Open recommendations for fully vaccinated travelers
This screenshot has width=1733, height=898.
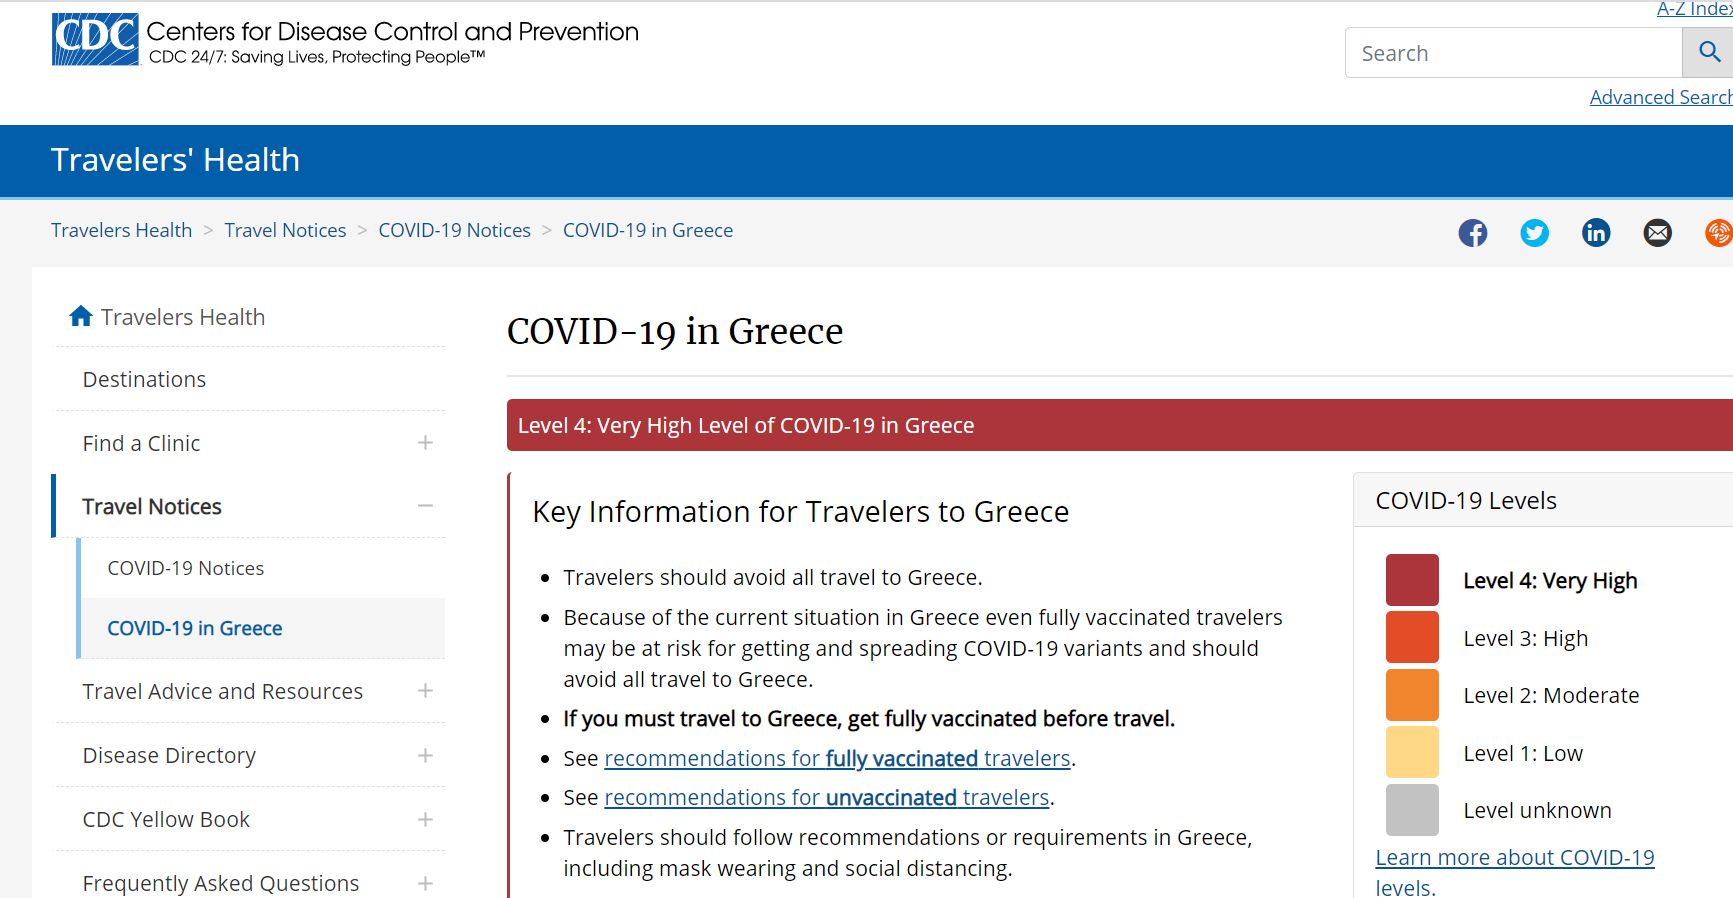837,759
